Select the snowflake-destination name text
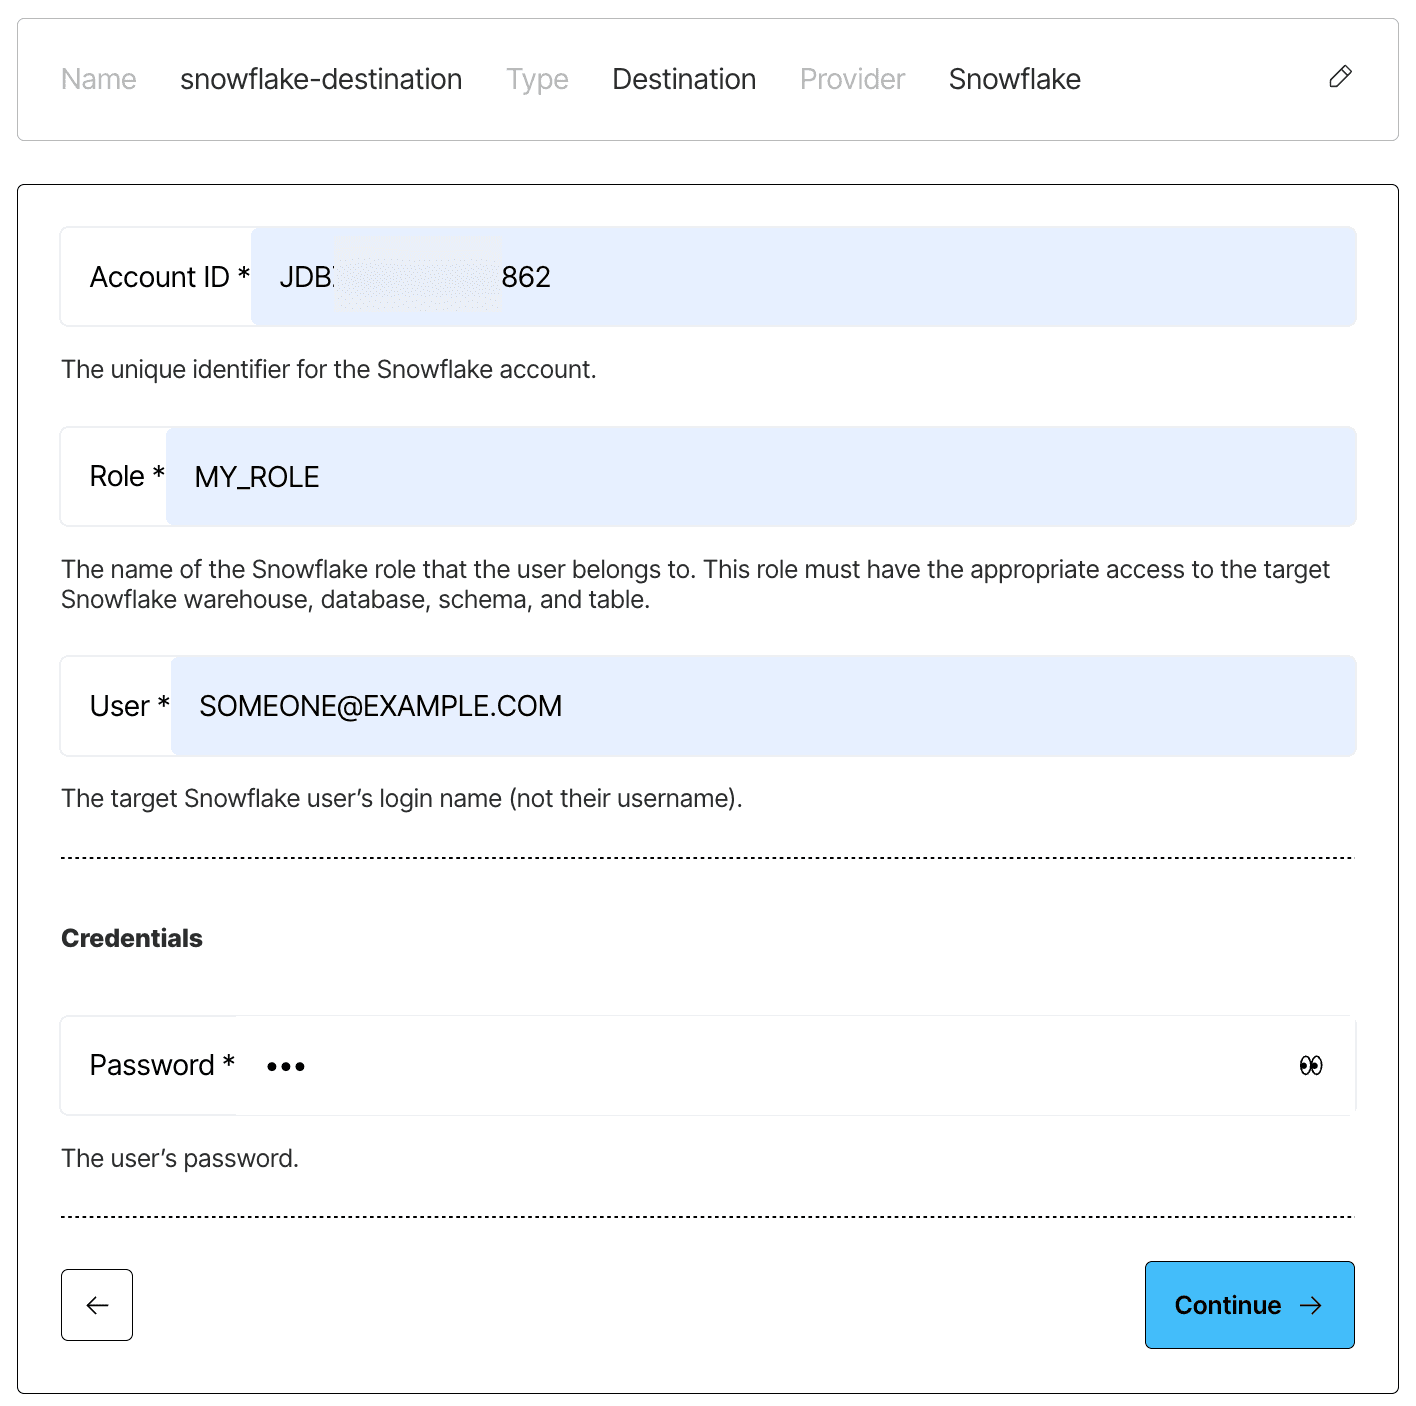The image size is (1416, 1406). 321,79
